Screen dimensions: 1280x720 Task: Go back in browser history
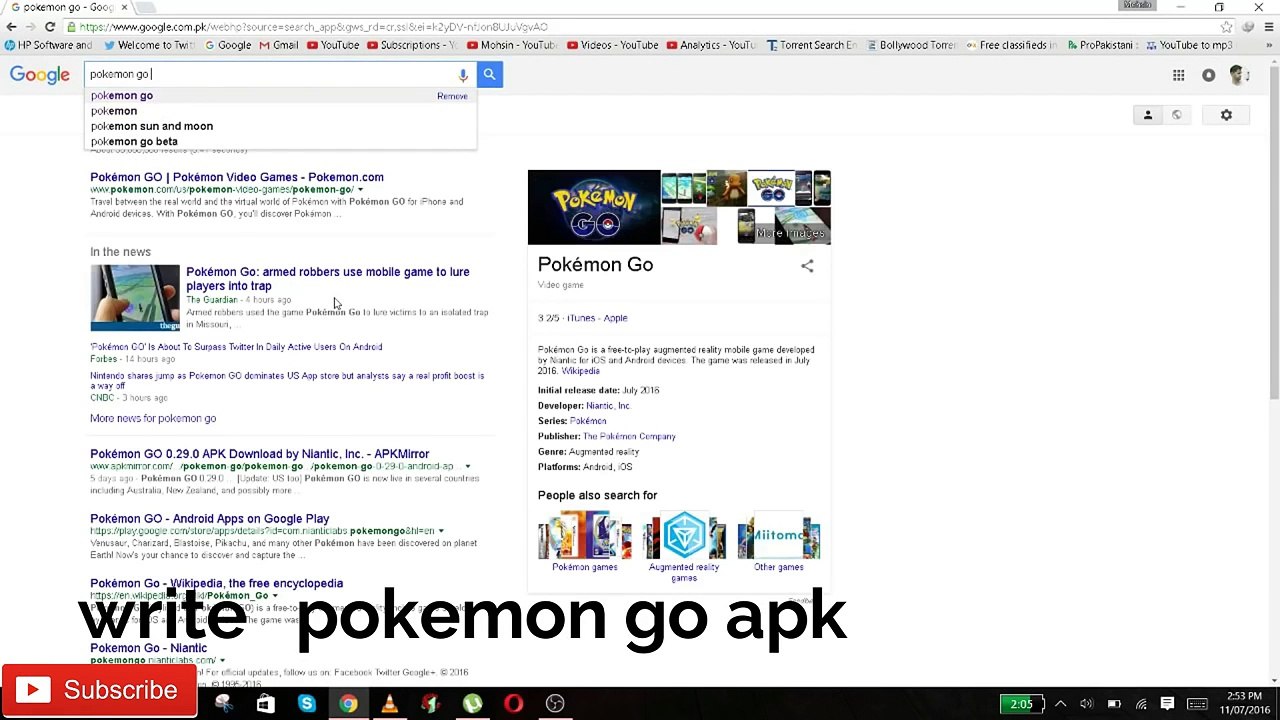[11, 27]
